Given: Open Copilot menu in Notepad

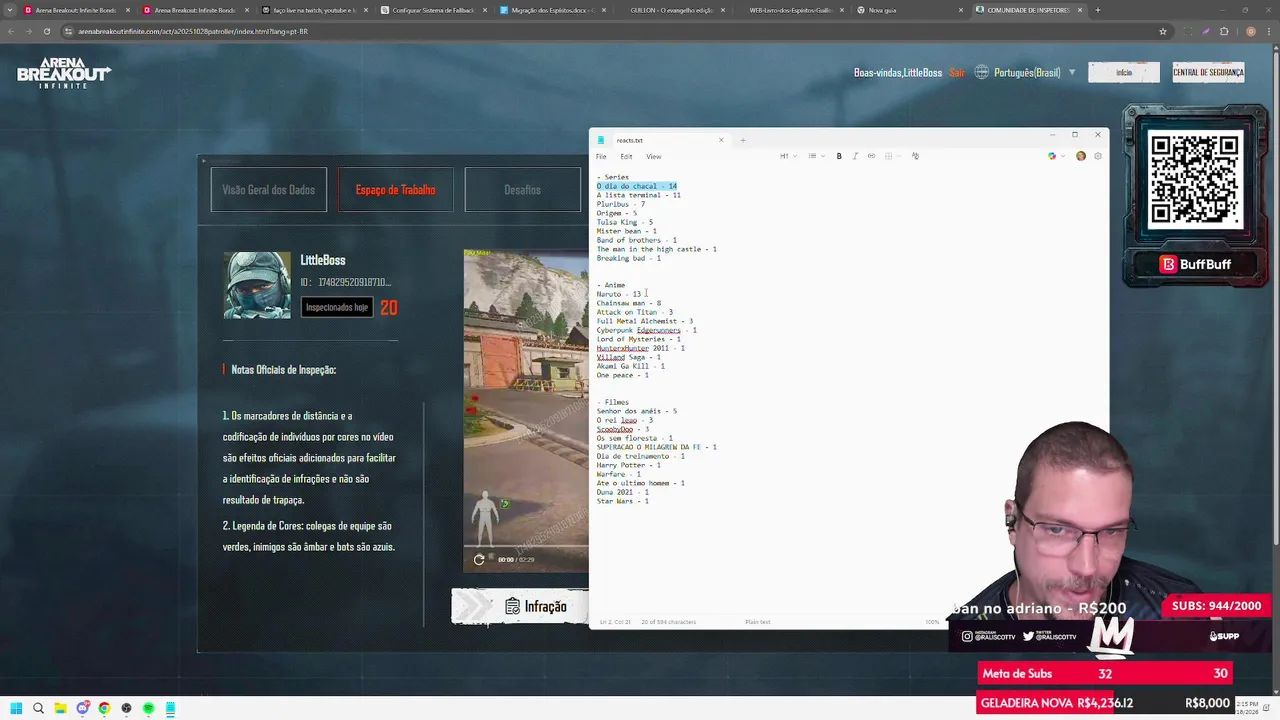Looking at the screenshot, I should point(1054,156).
